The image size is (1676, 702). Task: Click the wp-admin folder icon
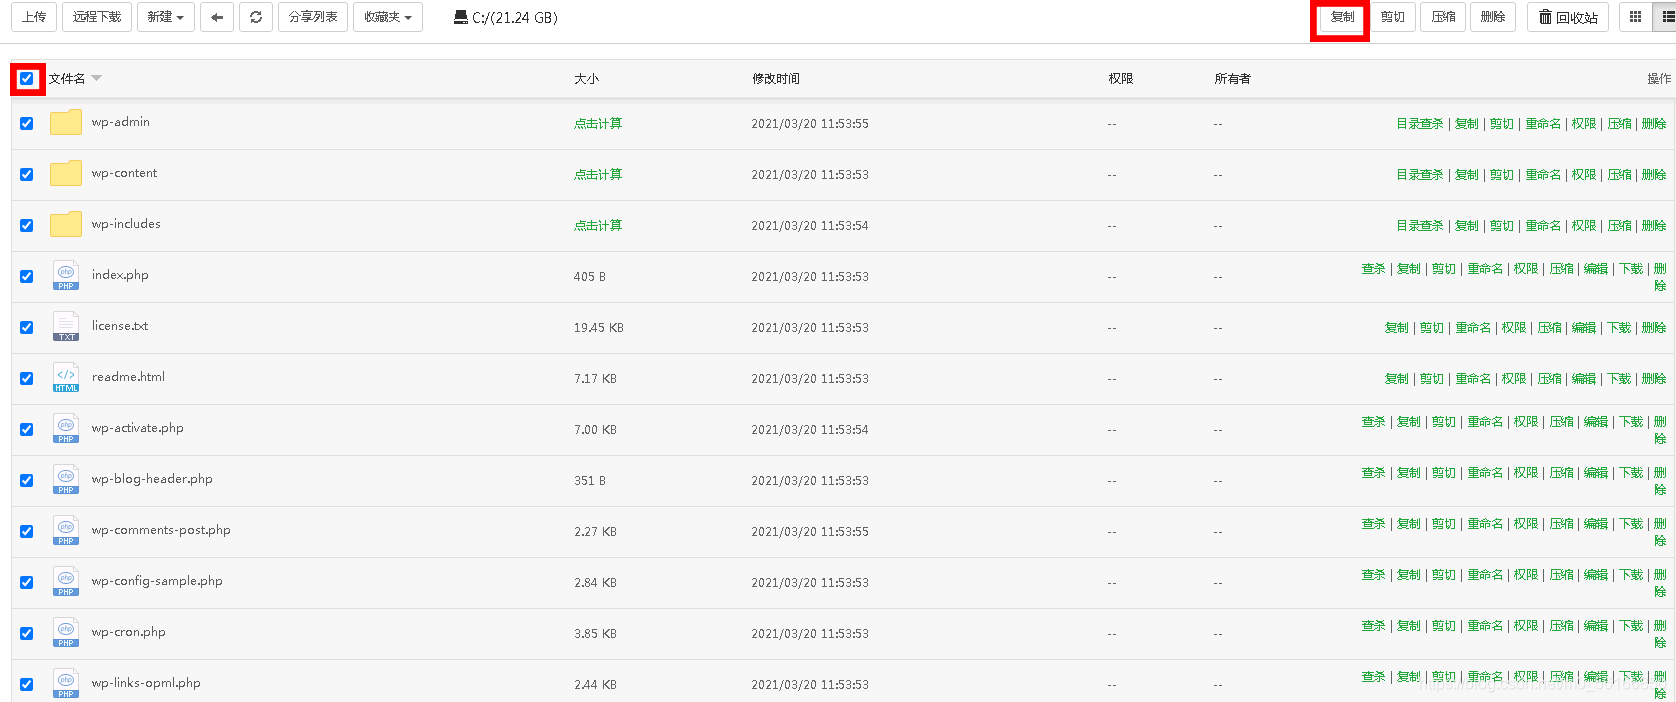coord(66,122)
